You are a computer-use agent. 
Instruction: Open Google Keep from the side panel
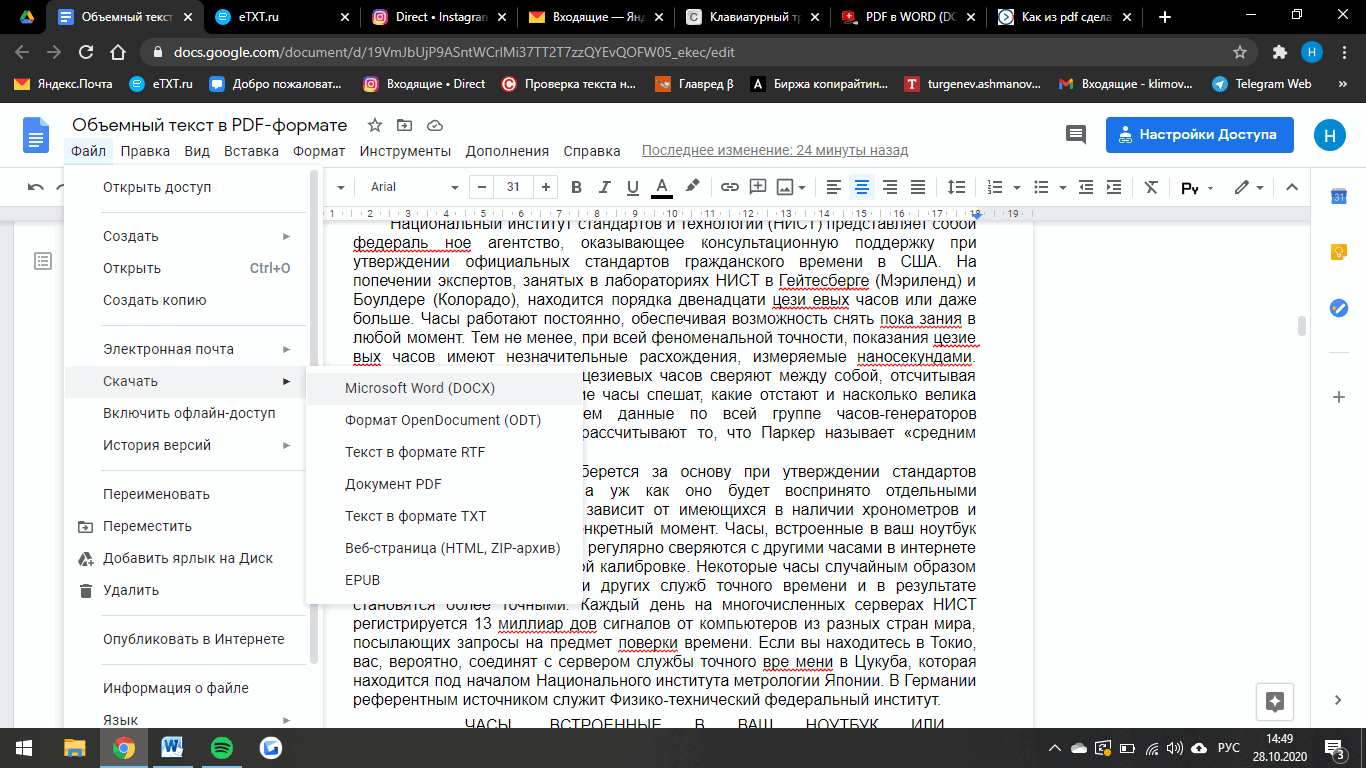1338,253
